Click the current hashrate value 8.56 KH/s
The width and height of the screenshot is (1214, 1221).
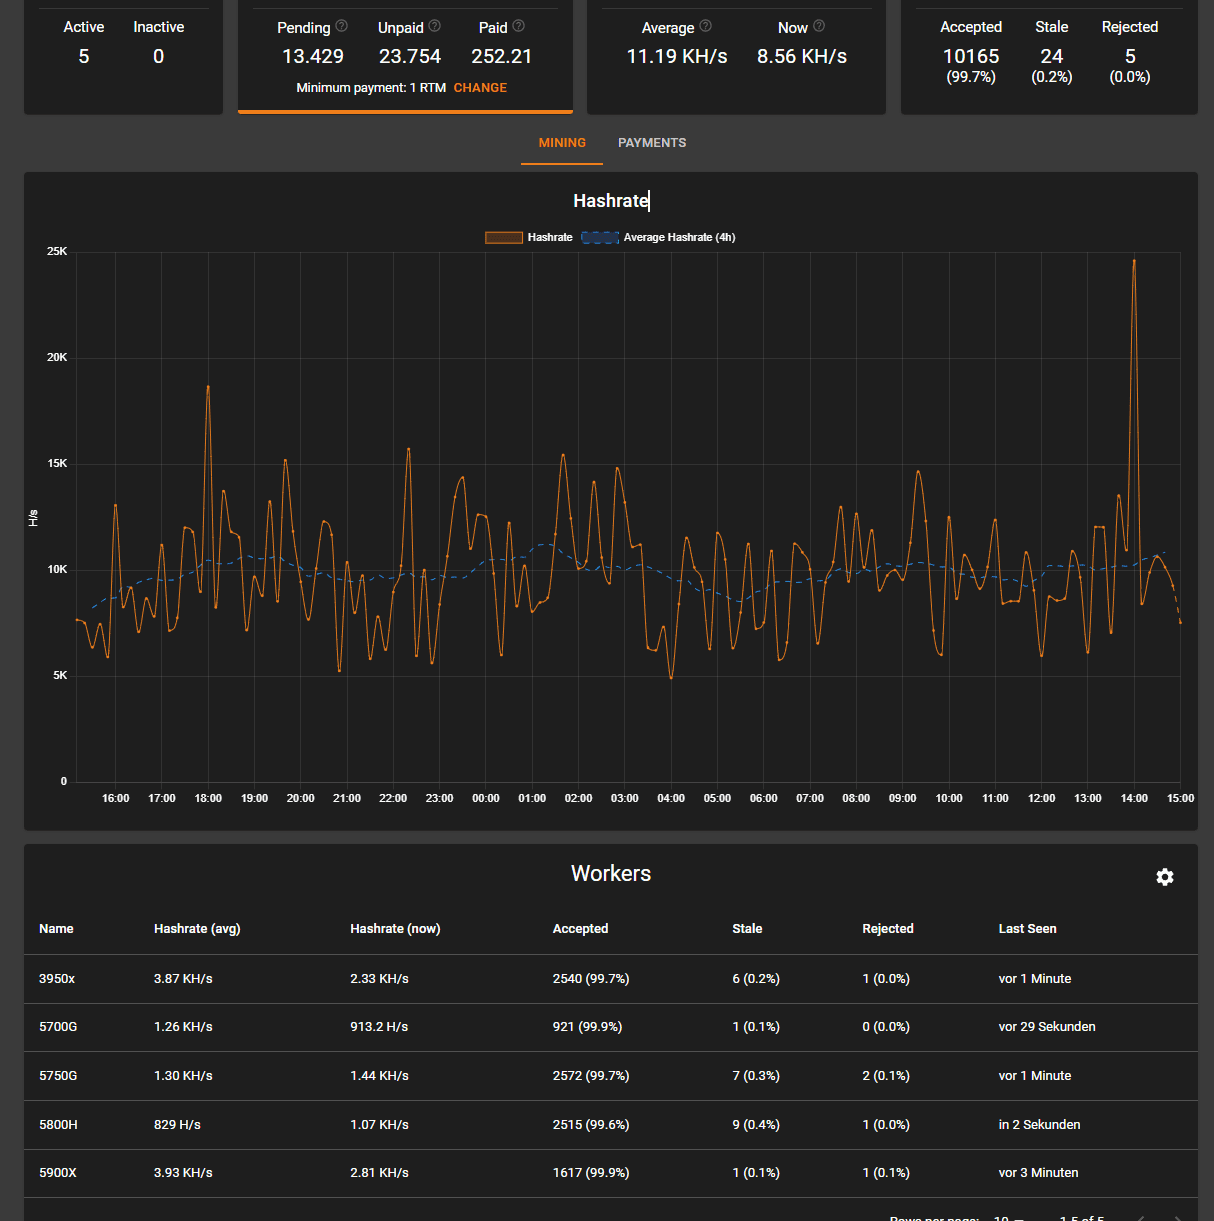802,57
